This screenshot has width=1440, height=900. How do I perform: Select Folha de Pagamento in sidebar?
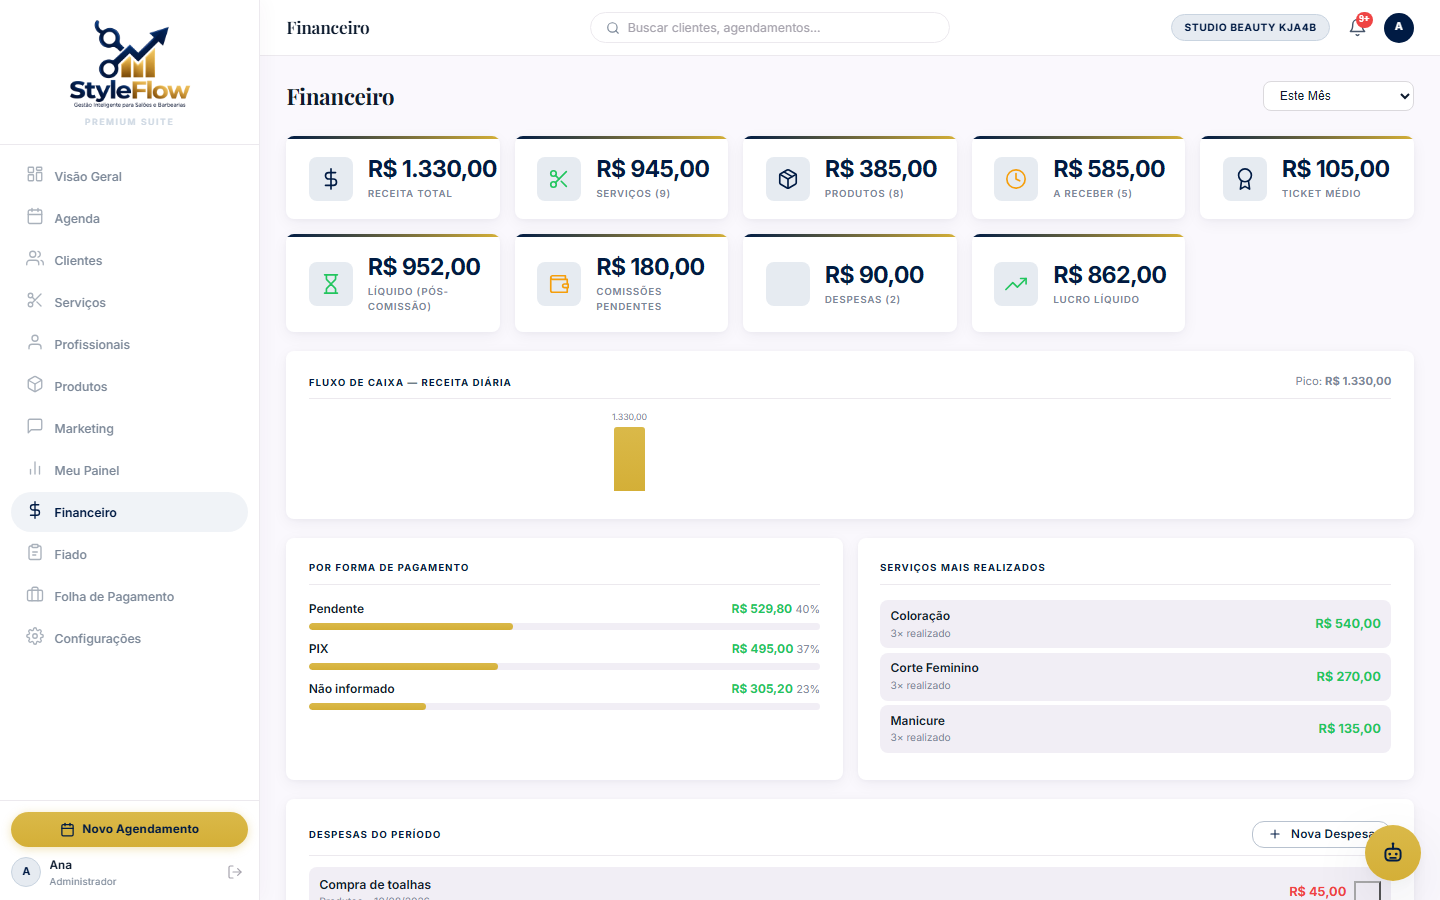point(129,596)
